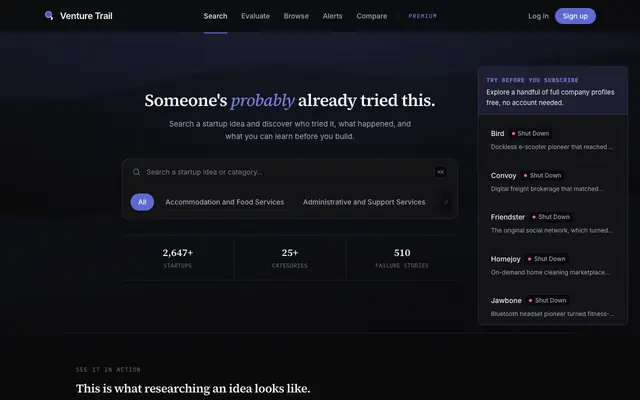The height and width of the screenshot is (400, 640).
Task: Open the Search nav tab
Action: [x=216, y=16]
